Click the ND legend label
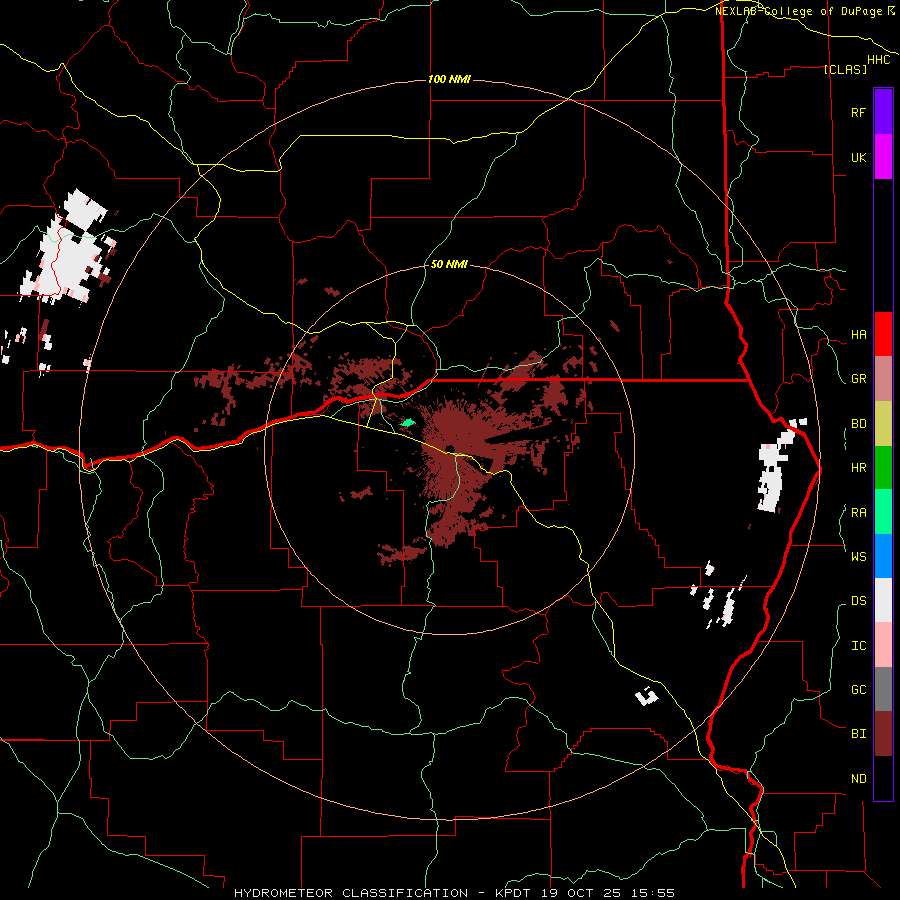900x900 pixels. (858, 779)
